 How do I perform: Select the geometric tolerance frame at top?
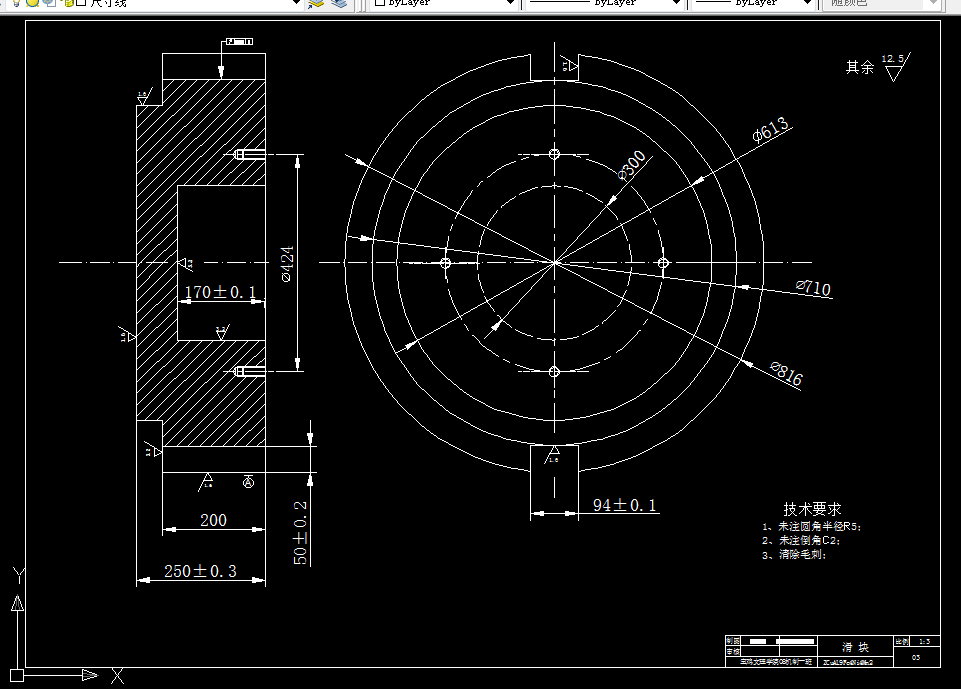pos(240,42)
